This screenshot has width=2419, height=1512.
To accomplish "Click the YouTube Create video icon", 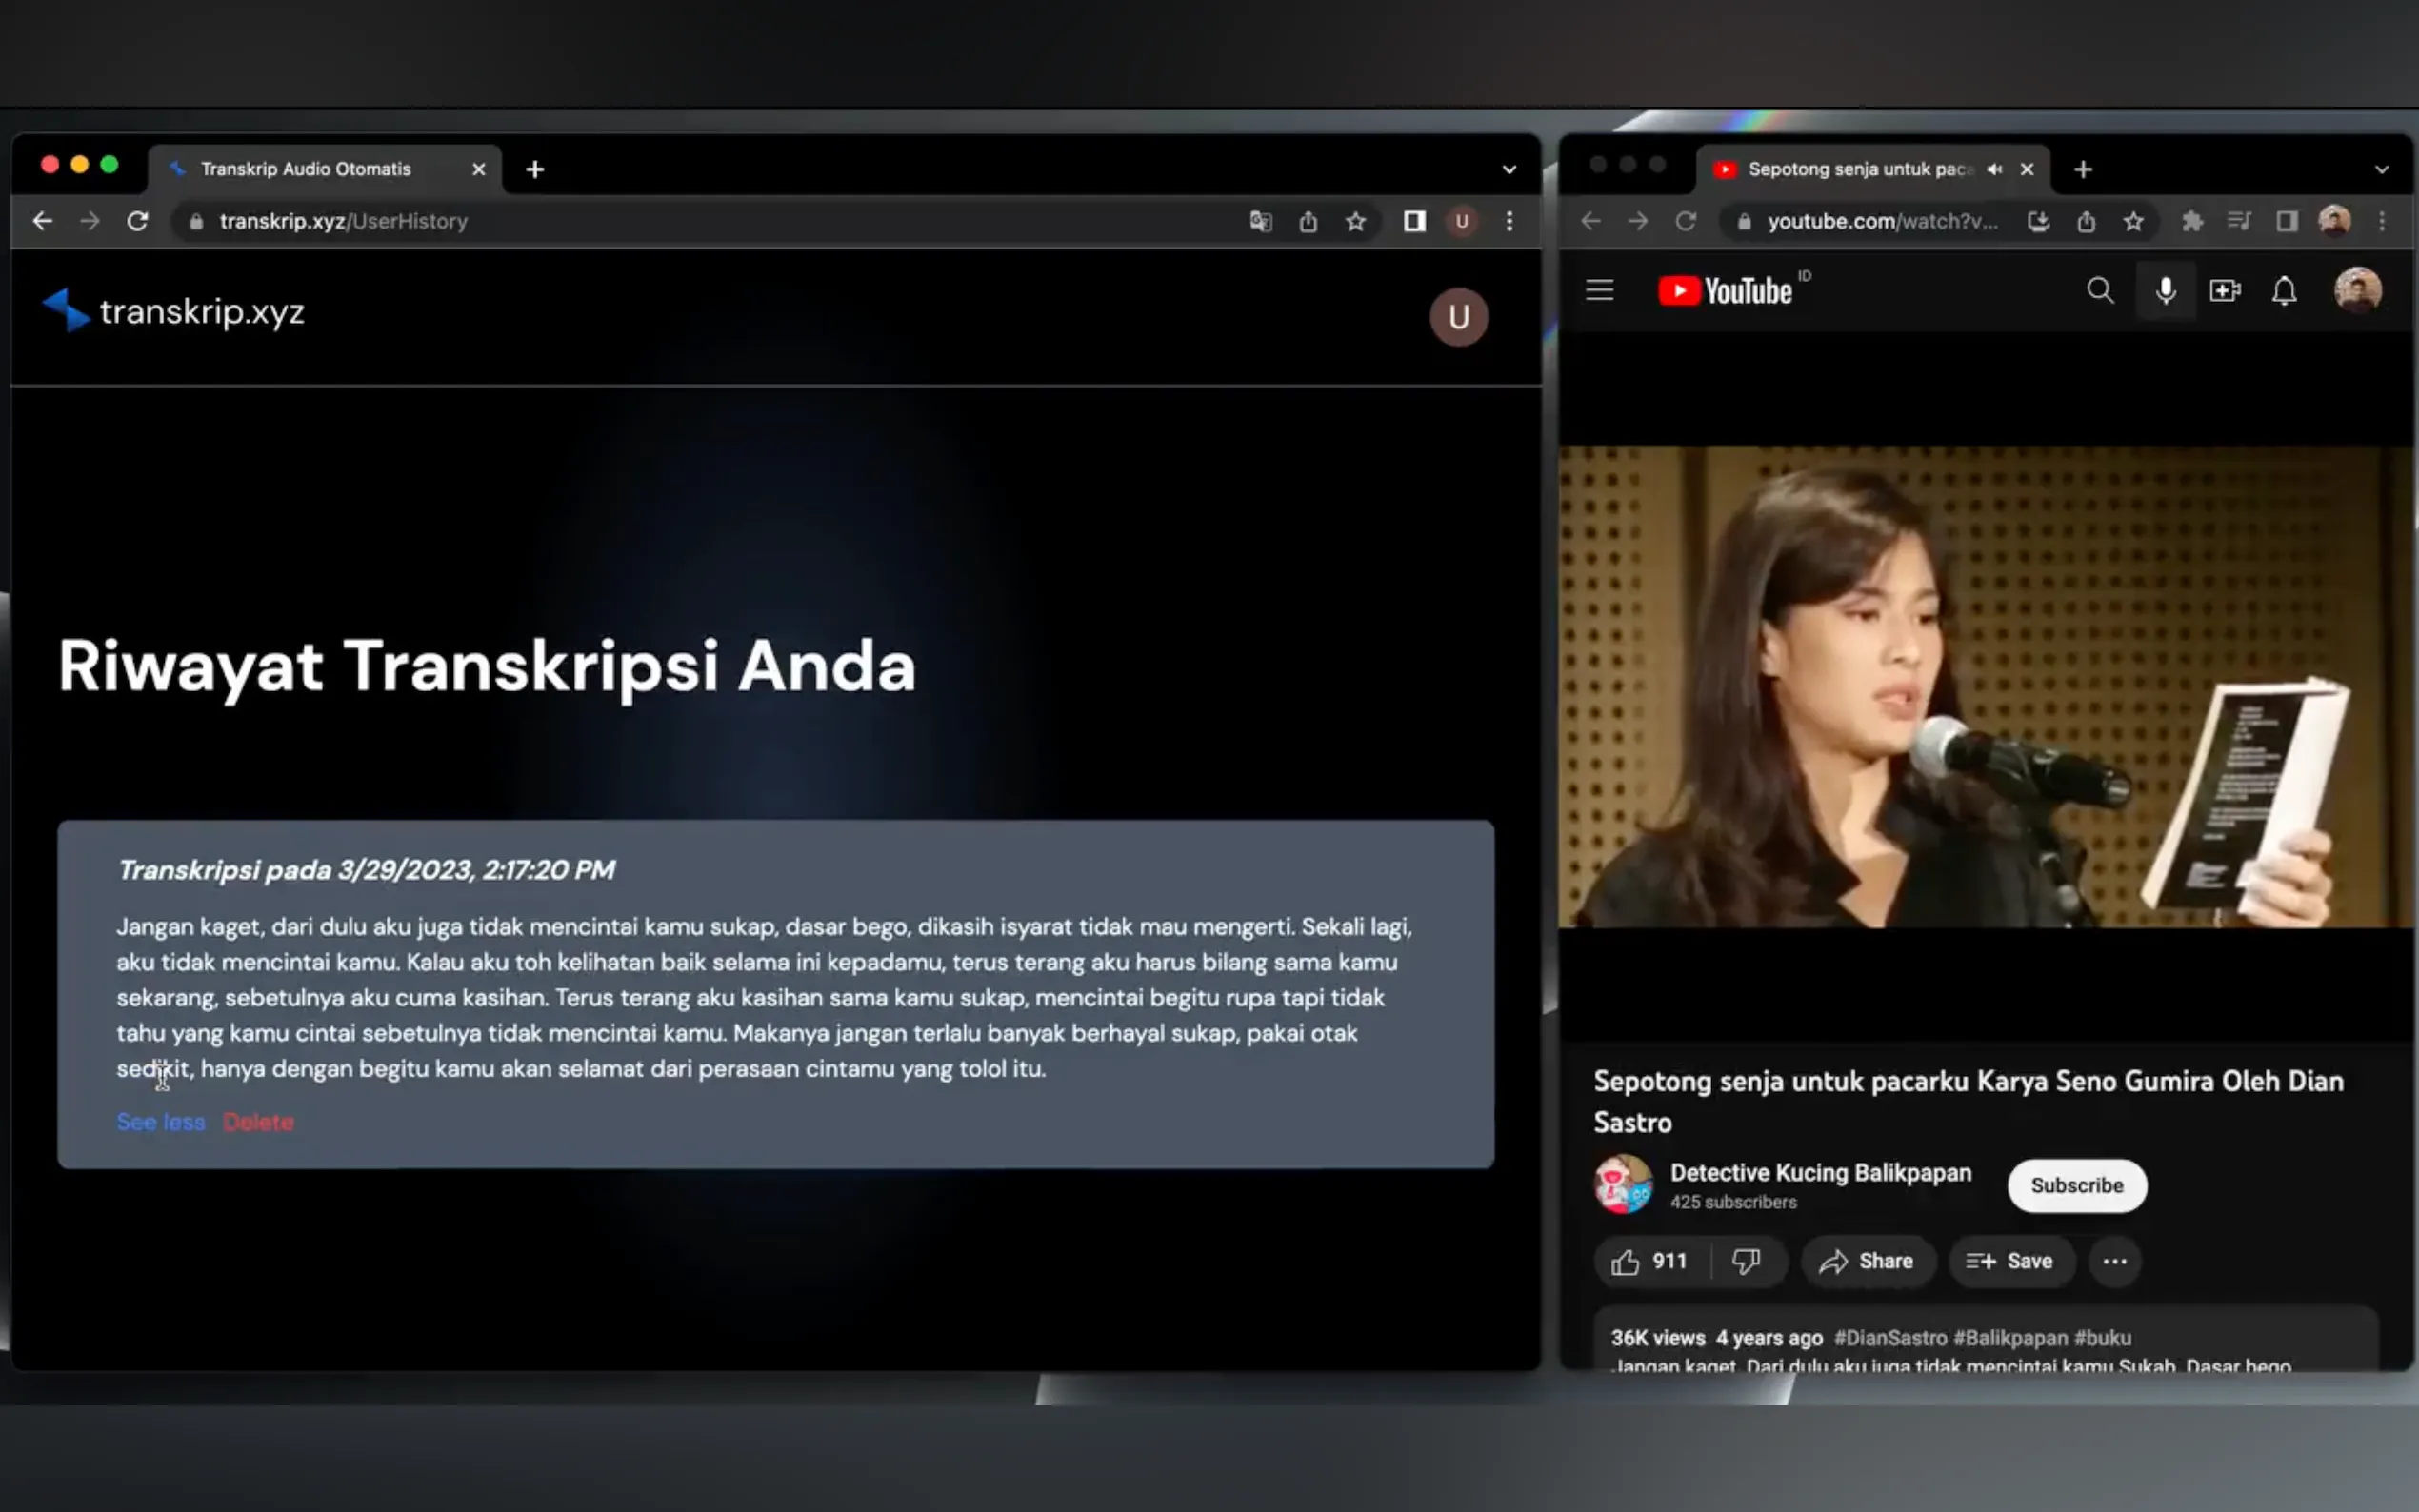I will coord(2224,291).
